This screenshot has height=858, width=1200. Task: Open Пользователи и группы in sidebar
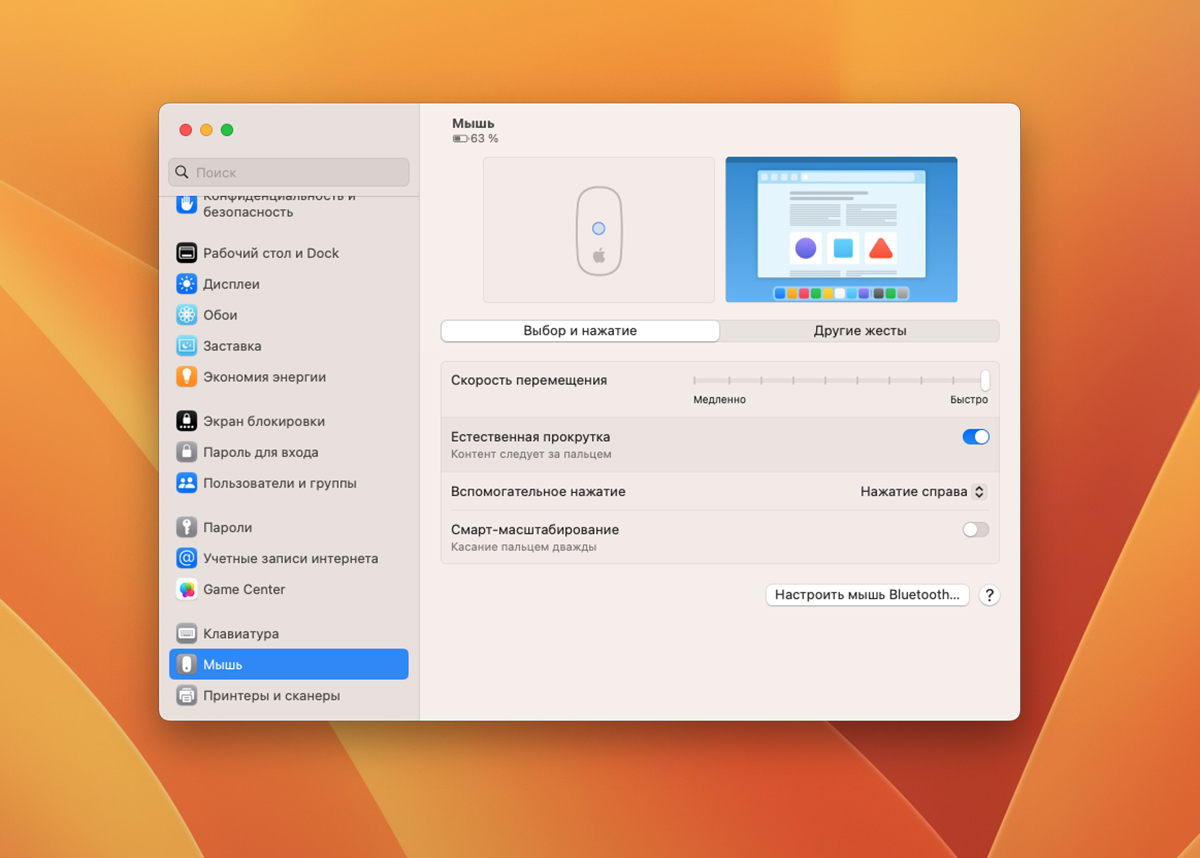tap(279, 483)
